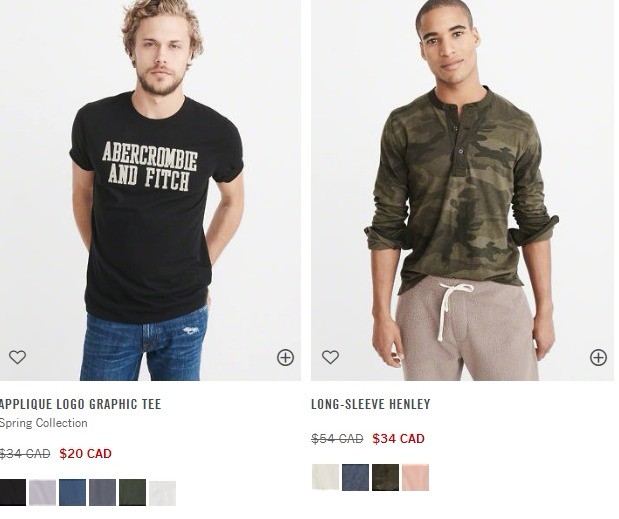Click the Spring Collection label
This screenshot has width=619, height=519.
tap(43, 423)
